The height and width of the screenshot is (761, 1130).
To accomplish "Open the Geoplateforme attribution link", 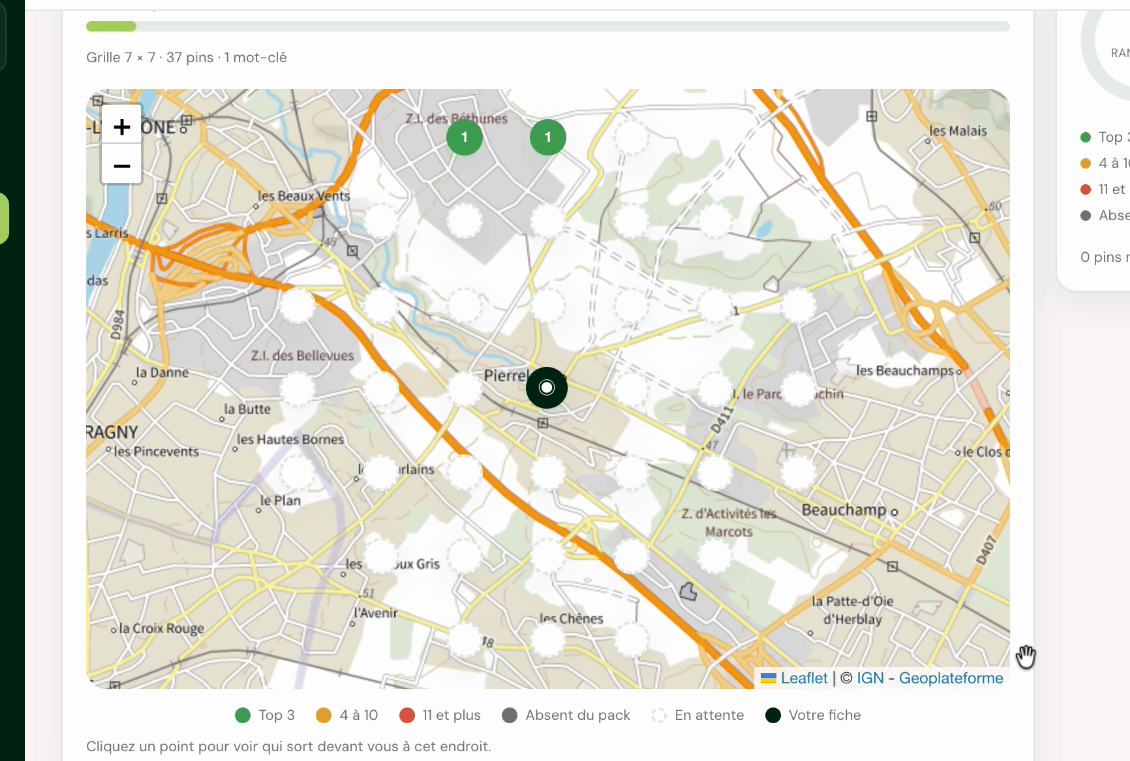I will click(951, 678).
